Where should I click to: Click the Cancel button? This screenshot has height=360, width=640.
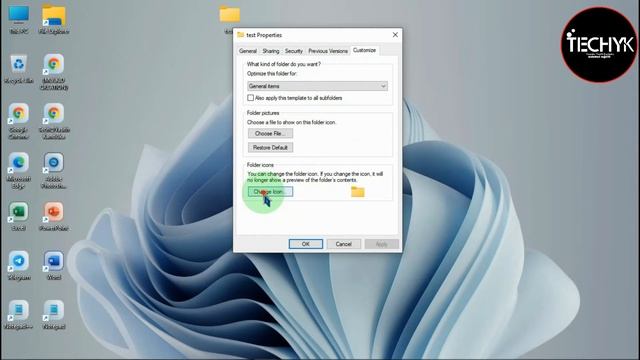click(x=344, y=244)
